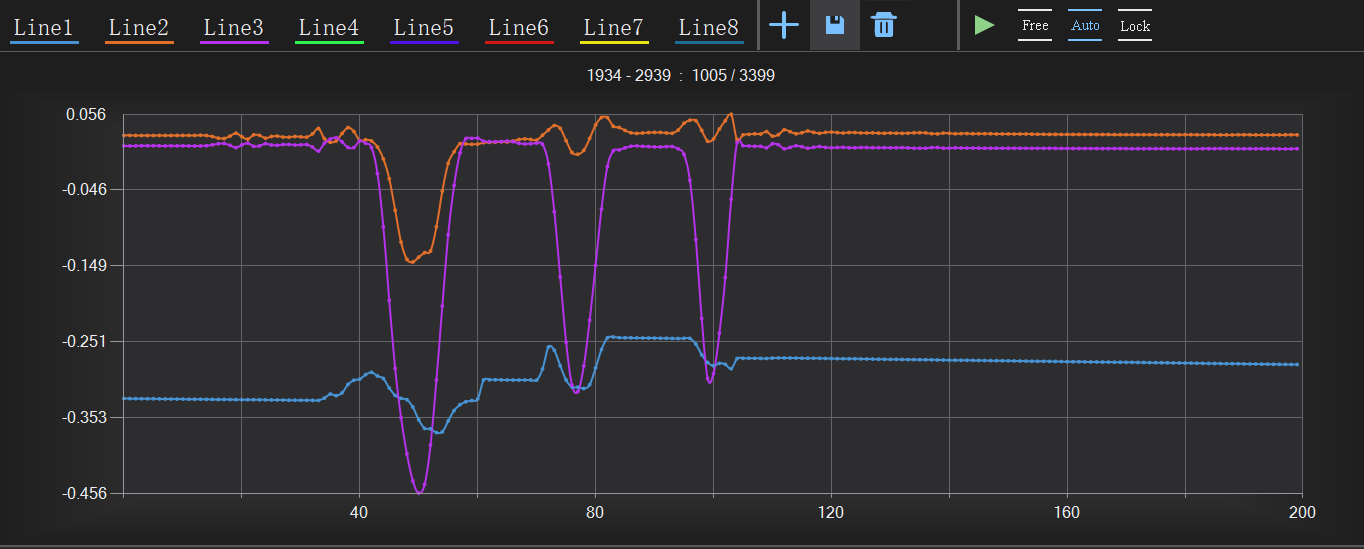The height and width of the screenshot is (549, 1364).
Task: Delete data with the trash can icon
Action: [883, 25]
